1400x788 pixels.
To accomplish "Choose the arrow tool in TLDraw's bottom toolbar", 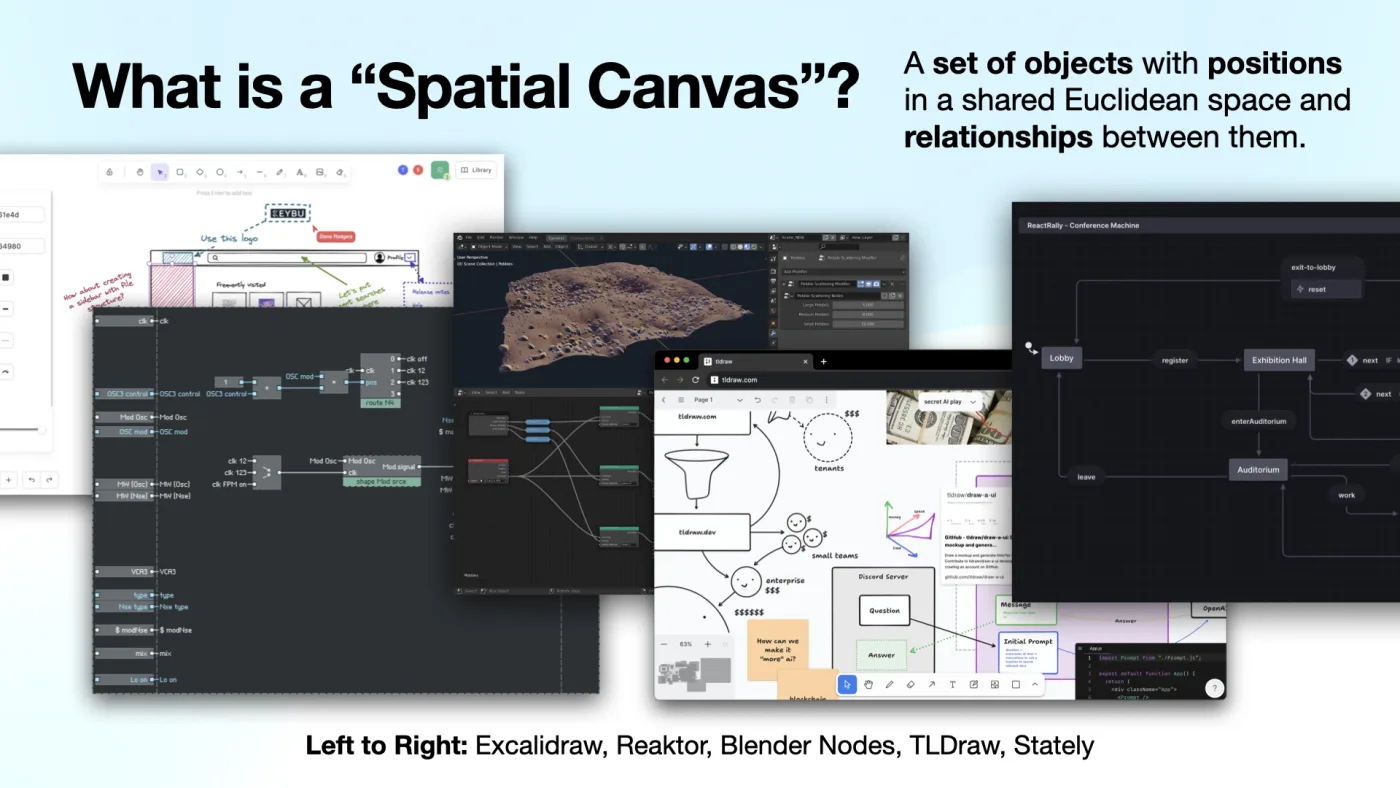I will pyautogui.click(x=931, y=685).
